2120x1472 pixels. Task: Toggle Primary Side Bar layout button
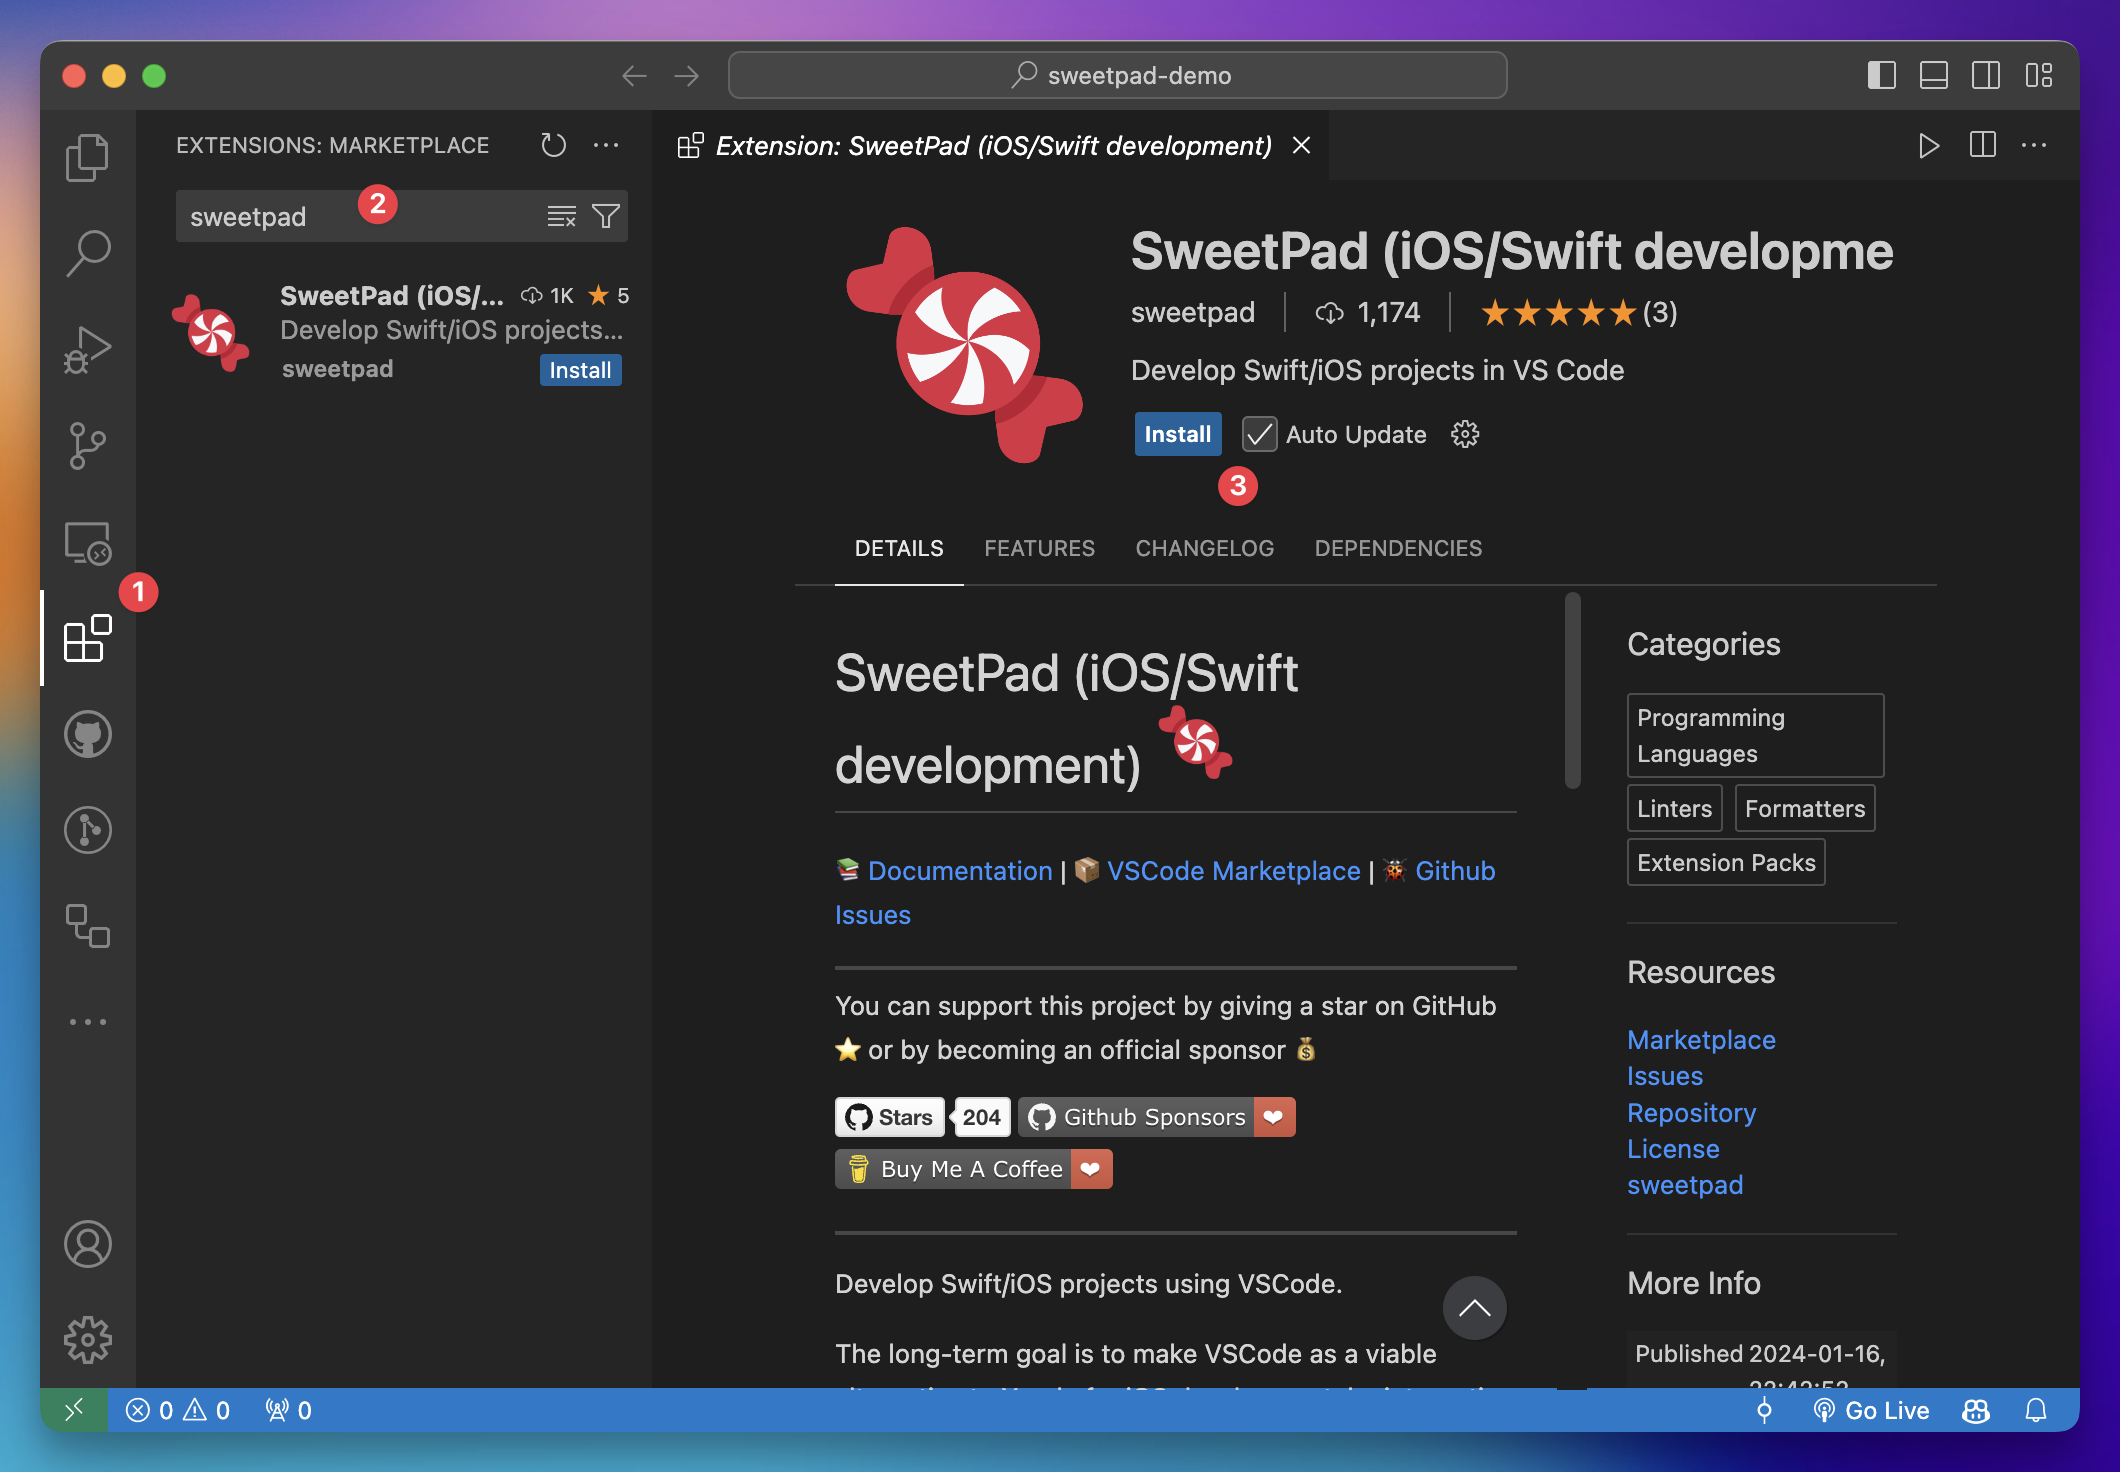pyautogui.click(x=1881, y=75)
